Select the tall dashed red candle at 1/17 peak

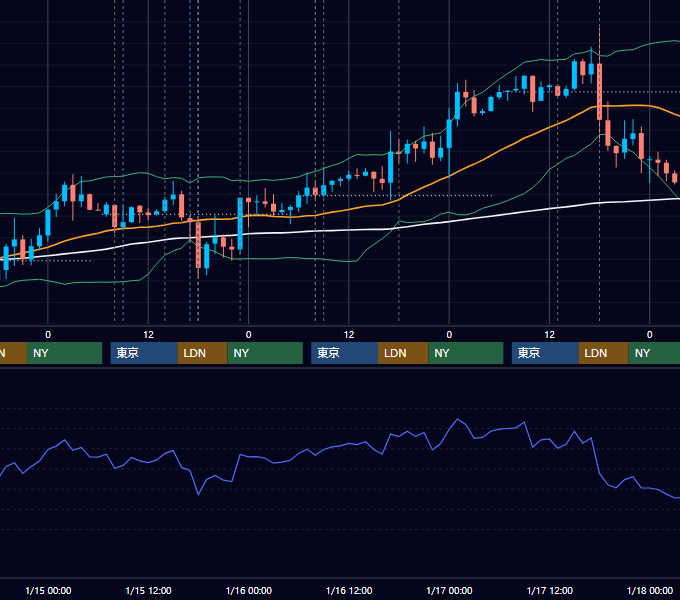click(599, 91)
